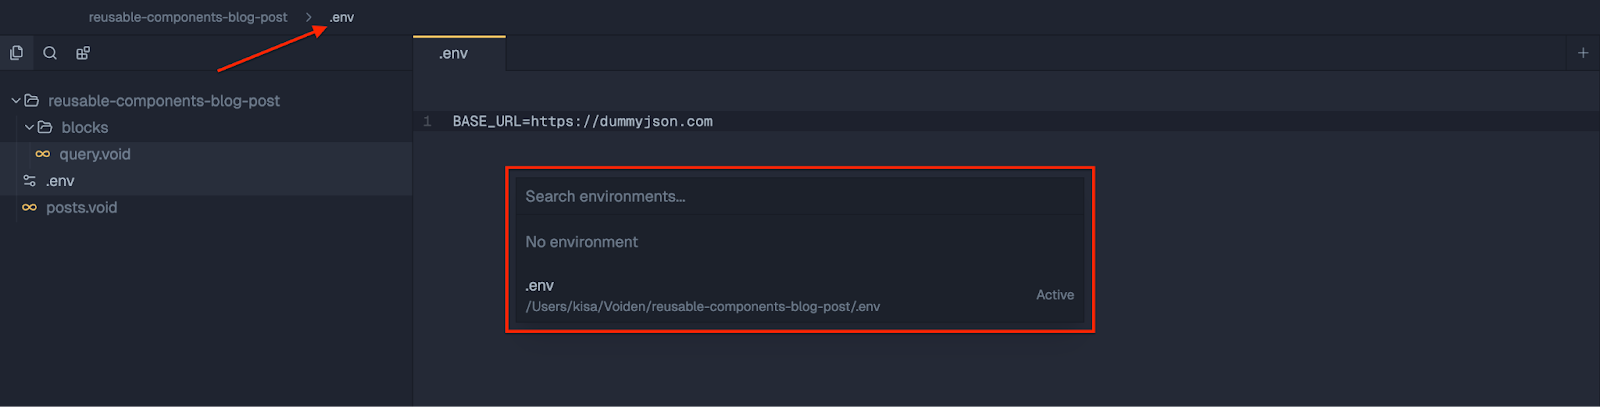Collapse the reusable-components-blog-post folder chevron

[x=16, y=101]
